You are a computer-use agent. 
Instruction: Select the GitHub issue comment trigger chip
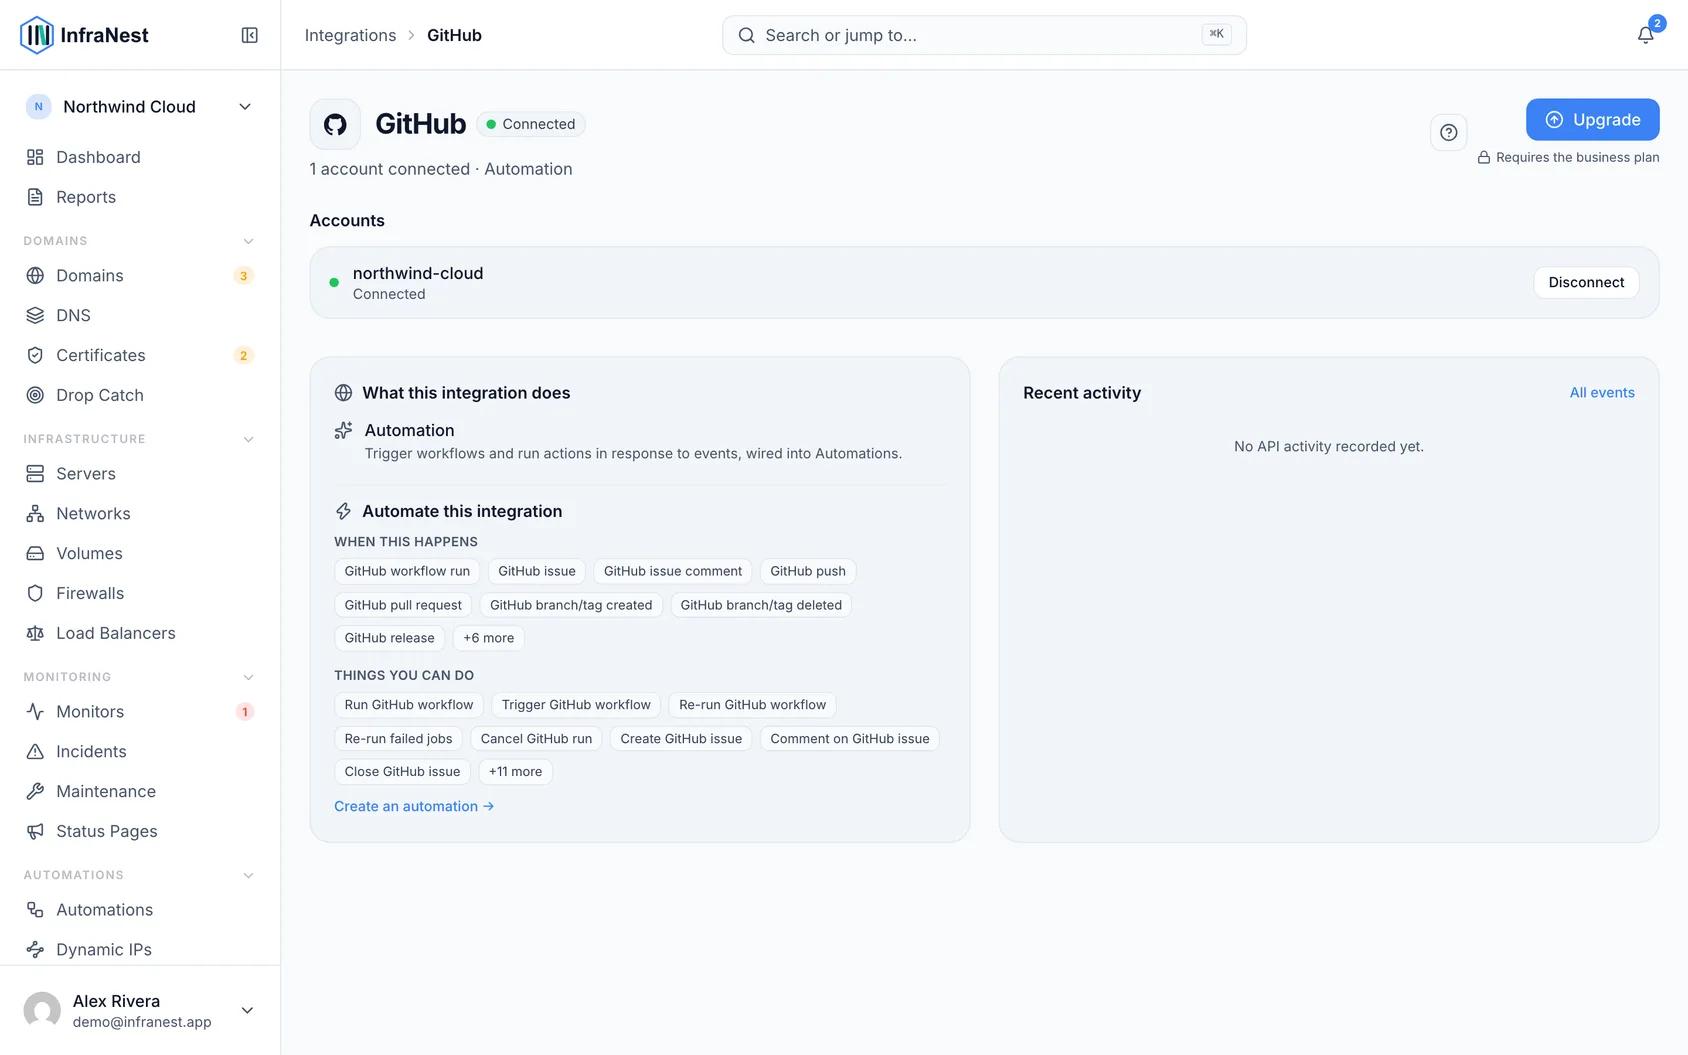point(673,571)
